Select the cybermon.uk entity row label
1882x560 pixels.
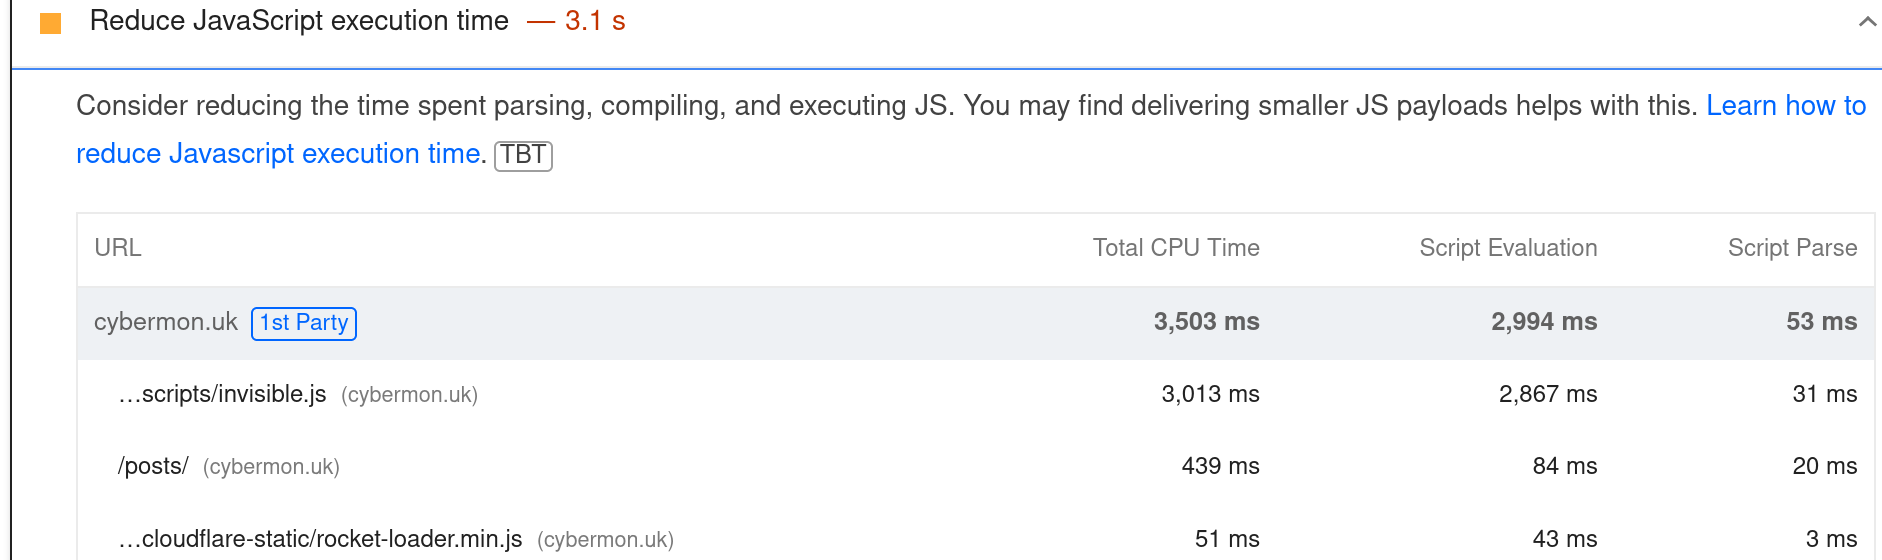[166, 322]
